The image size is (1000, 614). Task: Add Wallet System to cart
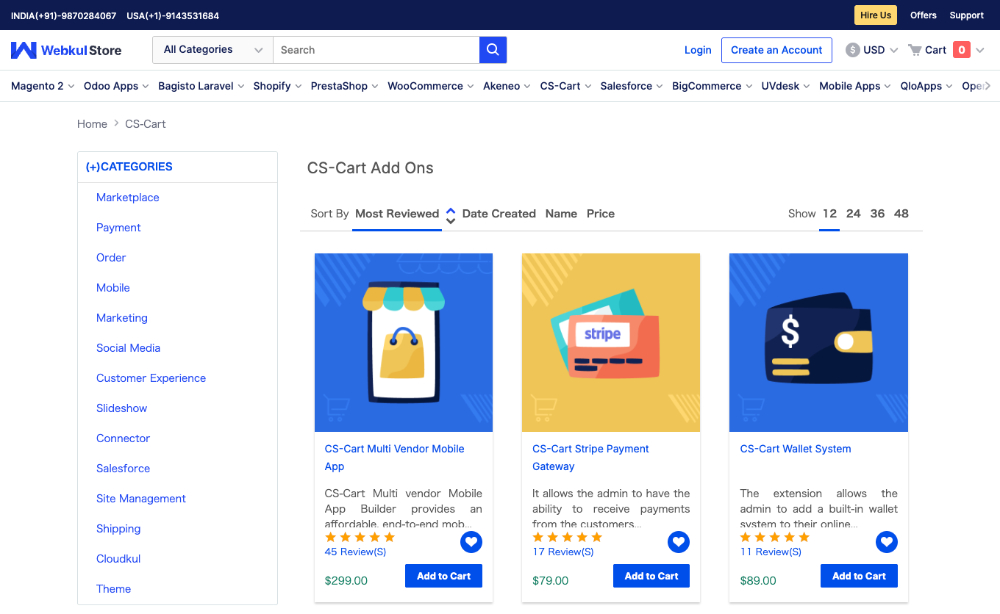coord(858,576)
